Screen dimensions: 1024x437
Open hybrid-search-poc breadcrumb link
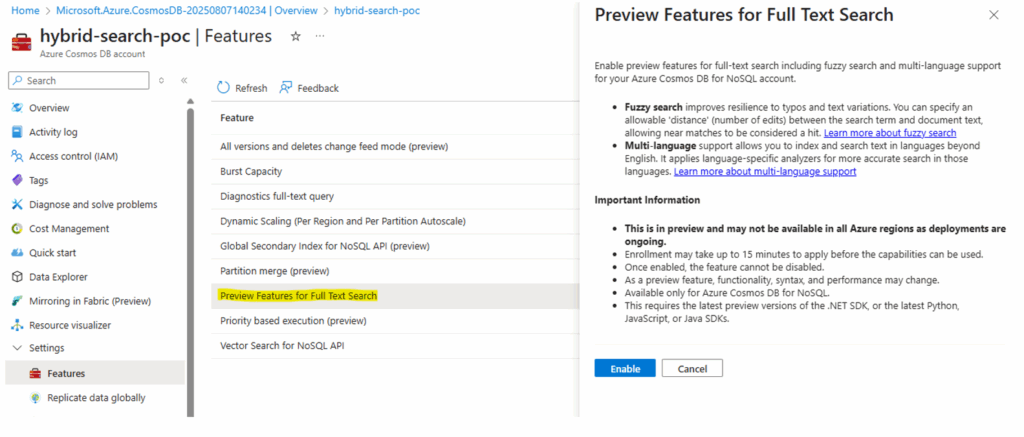(x=377, y=10)
